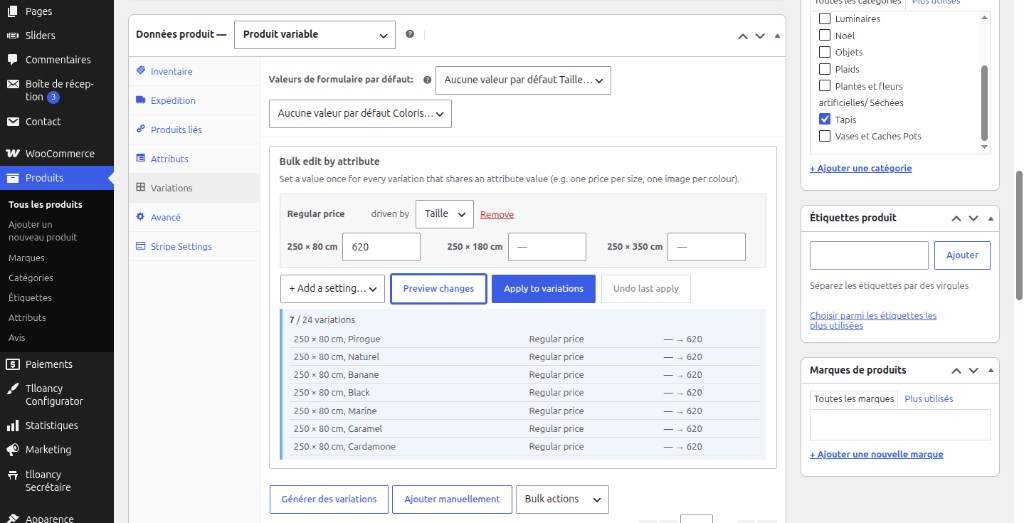1024x523 pixels.
Task: Check the Plaids category
Action: (825, 69)
